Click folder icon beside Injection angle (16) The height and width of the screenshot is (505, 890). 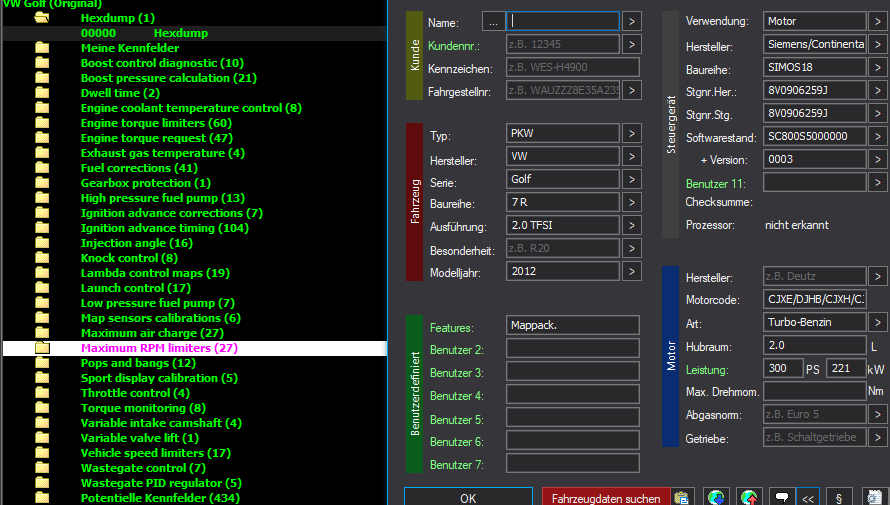coord(42,243)
